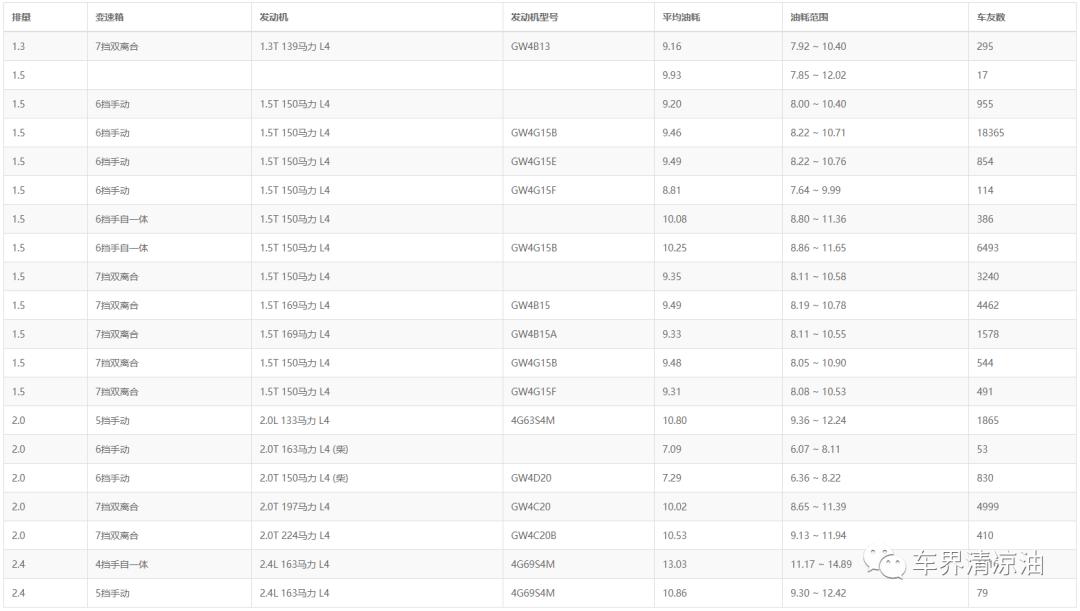
Task: Click owner count 830
Action: click(985, 479)
